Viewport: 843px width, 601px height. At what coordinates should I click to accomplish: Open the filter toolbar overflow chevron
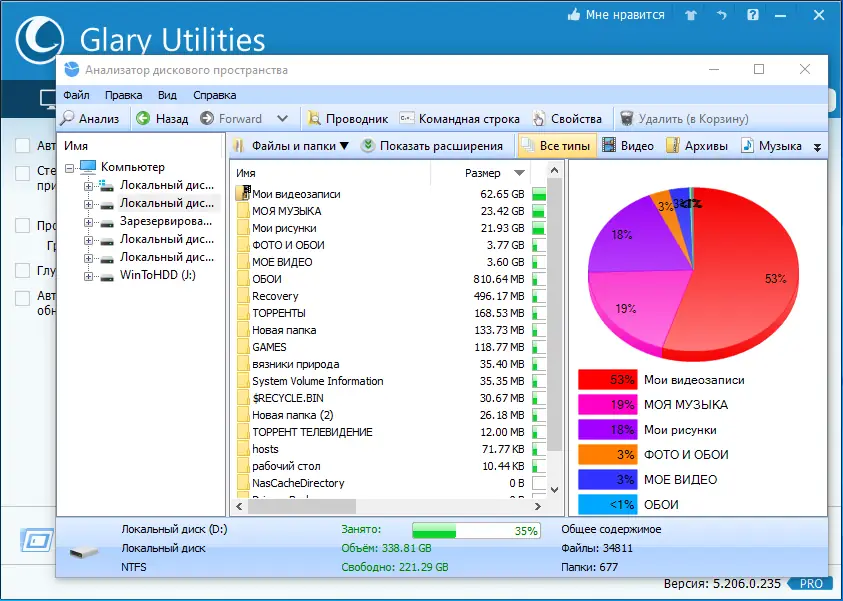click(x=817, y=147)
